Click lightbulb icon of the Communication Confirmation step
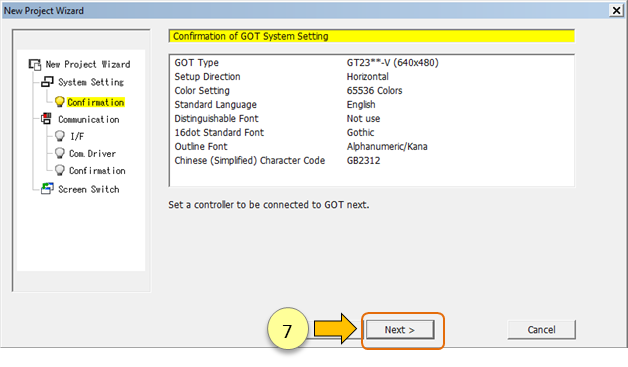 pos(60,171)
